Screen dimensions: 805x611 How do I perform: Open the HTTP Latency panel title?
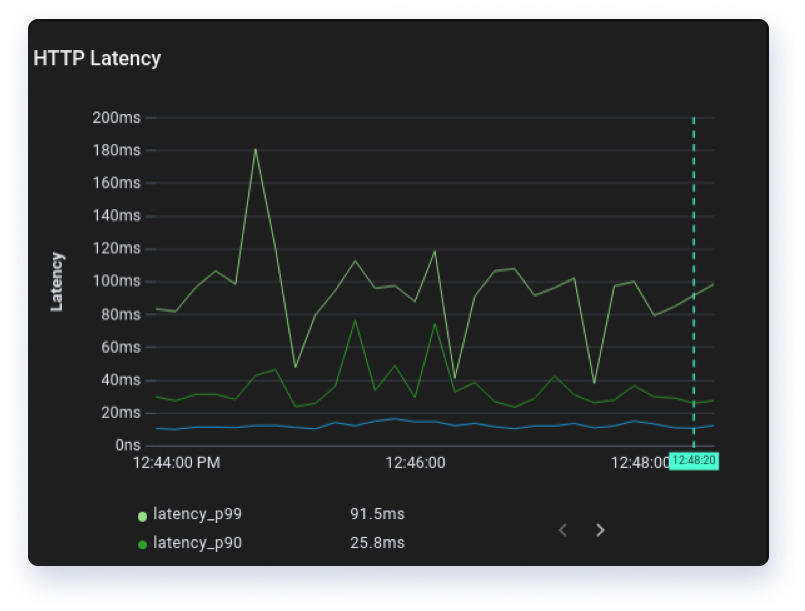[97, 59]
